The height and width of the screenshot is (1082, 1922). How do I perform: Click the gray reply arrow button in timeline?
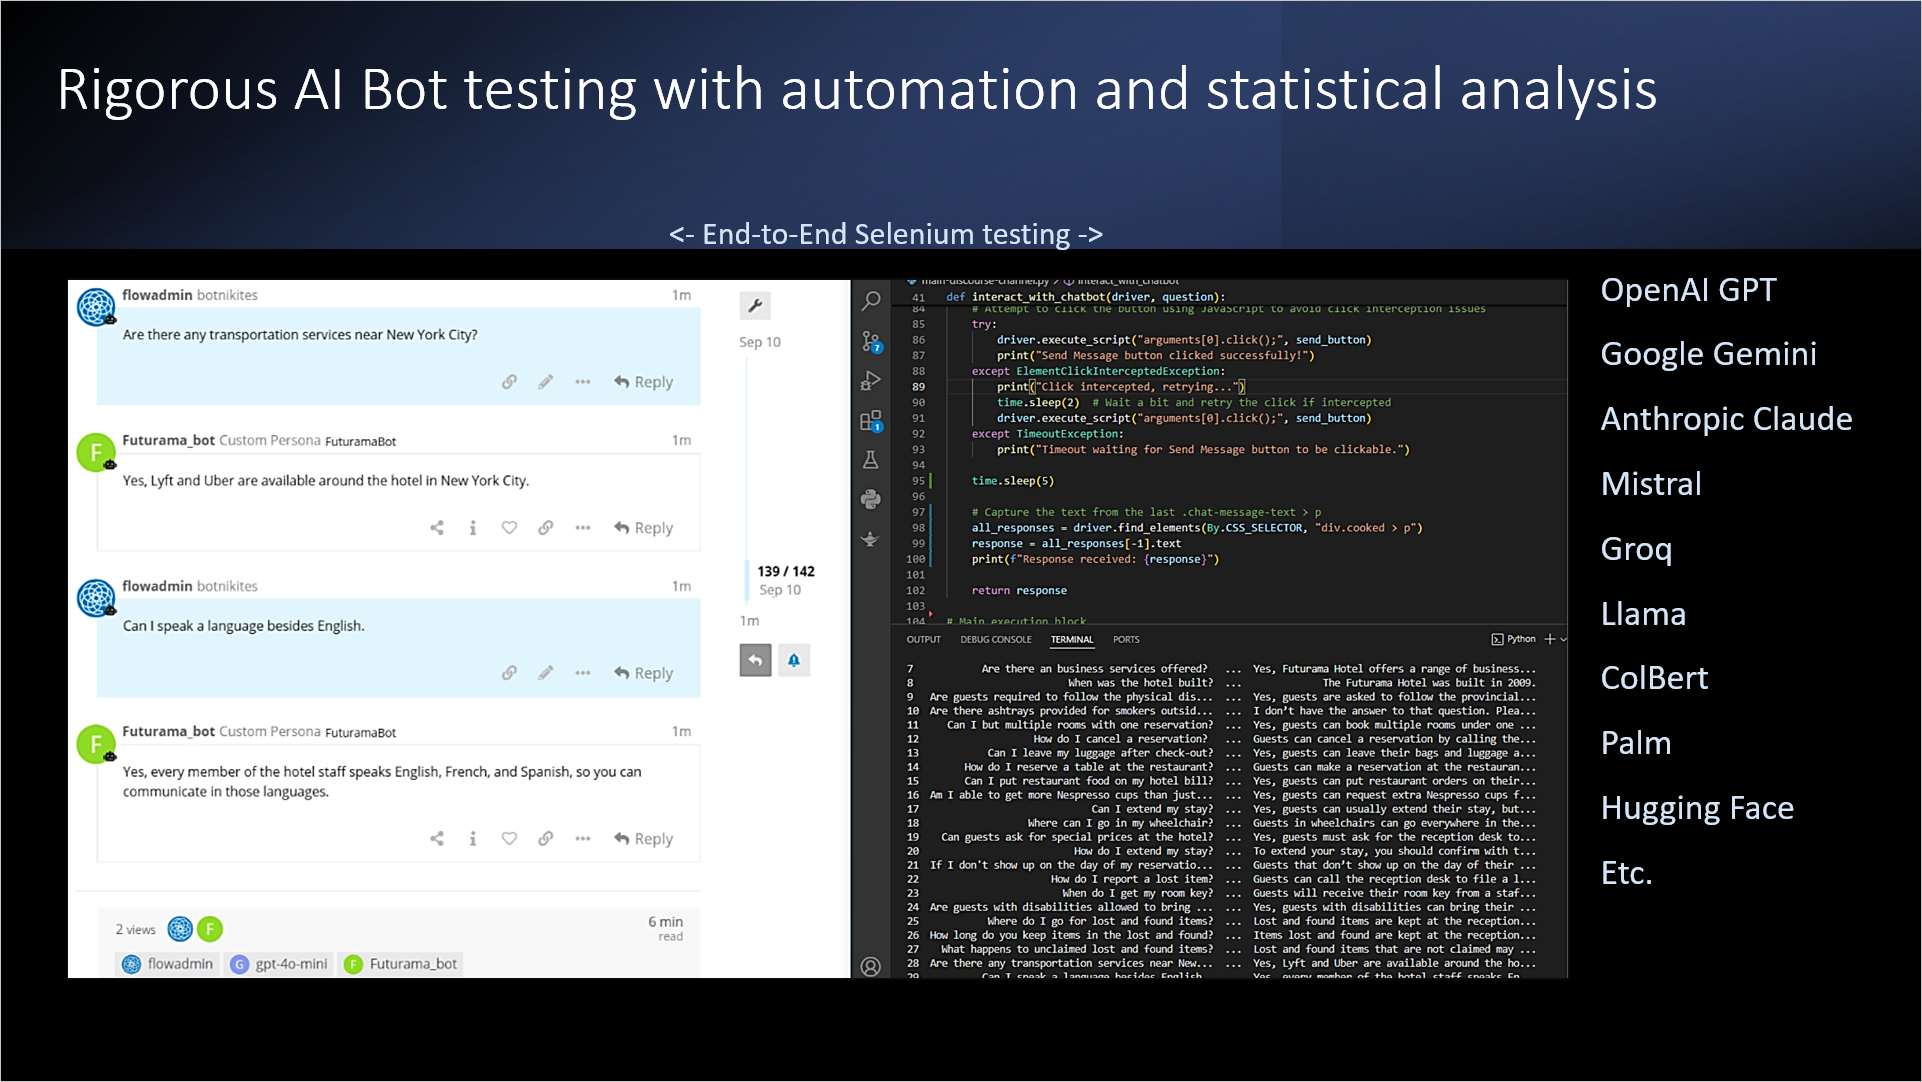pyautogui.click(x=755, y=660)
